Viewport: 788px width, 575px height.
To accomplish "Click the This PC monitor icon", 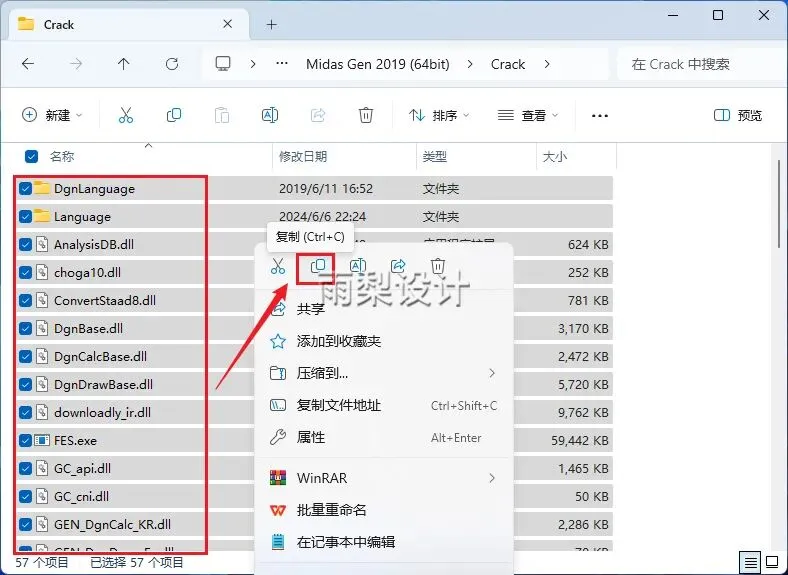I will pyautogui.click(x=223, y=64).
